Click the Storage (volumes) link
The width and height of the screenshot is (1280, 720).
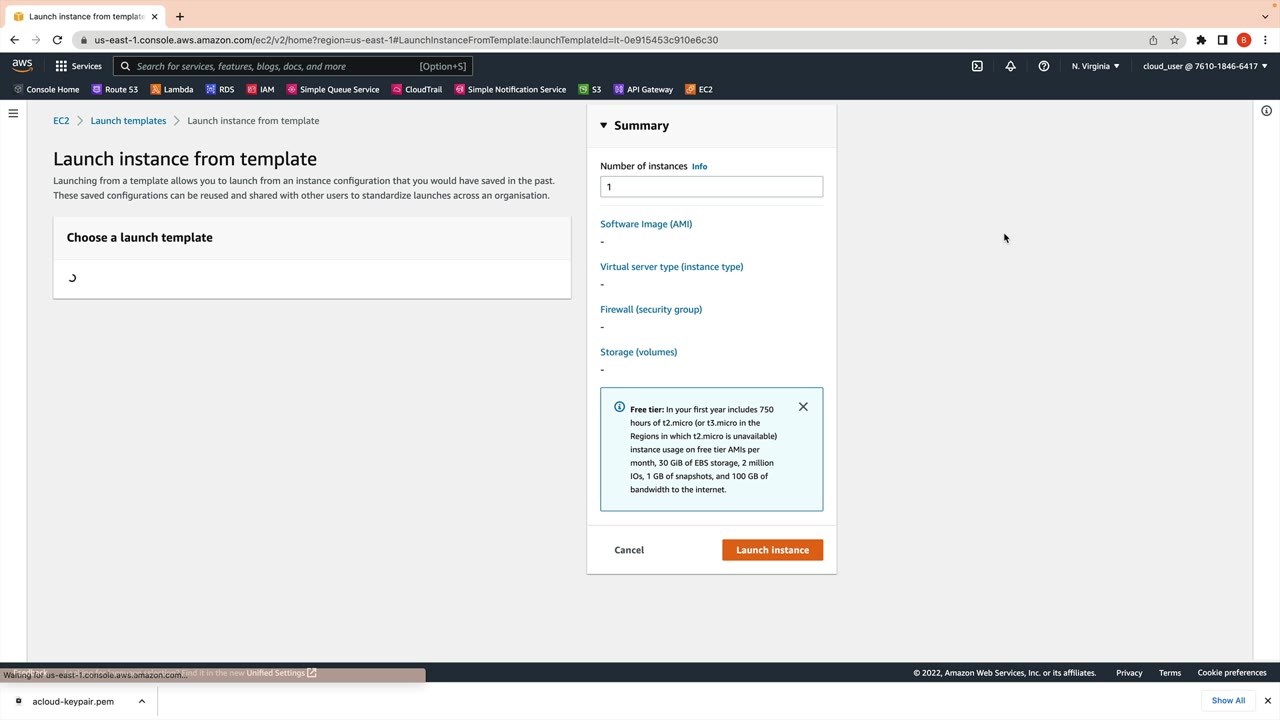638,352
